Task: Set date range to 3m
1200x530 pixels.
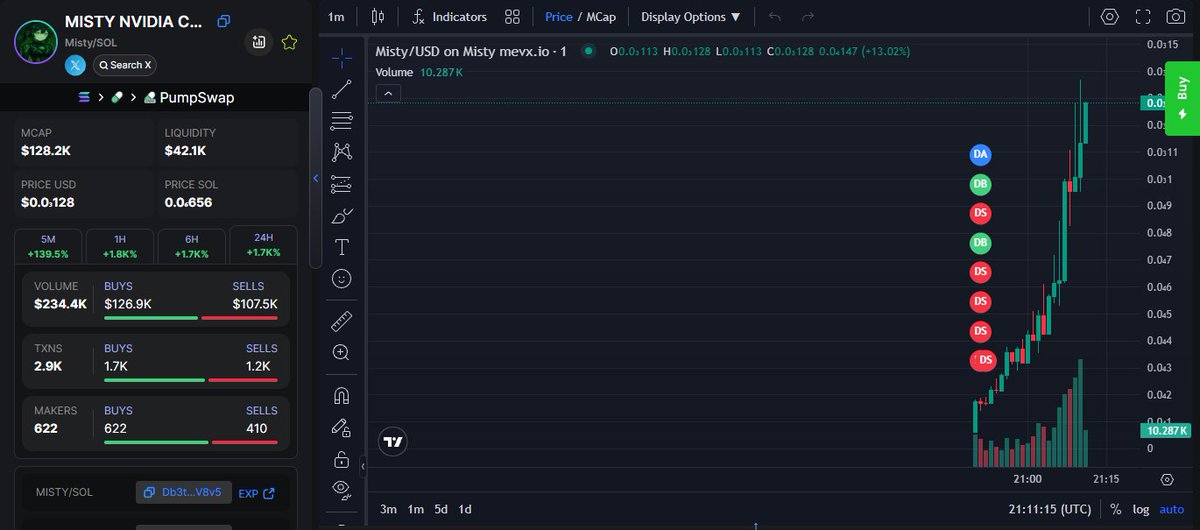Action: point(388,509)
